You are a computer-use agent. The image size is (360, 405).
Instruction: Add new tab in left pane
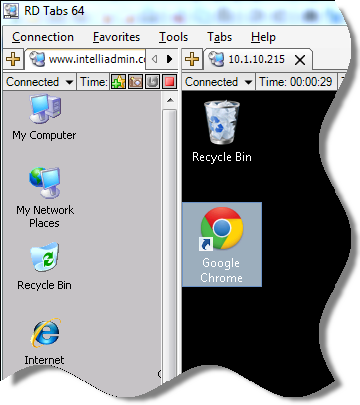point(13,59)
